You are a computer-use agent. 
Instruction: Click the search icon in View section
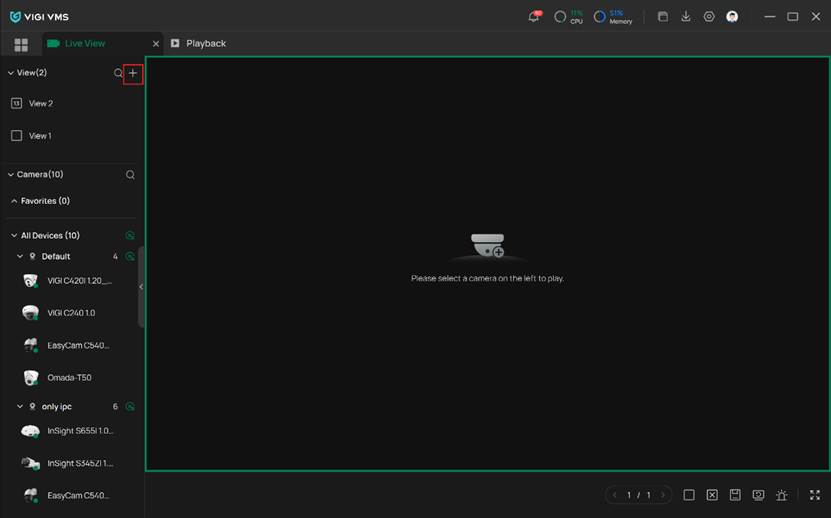[118, 73]
